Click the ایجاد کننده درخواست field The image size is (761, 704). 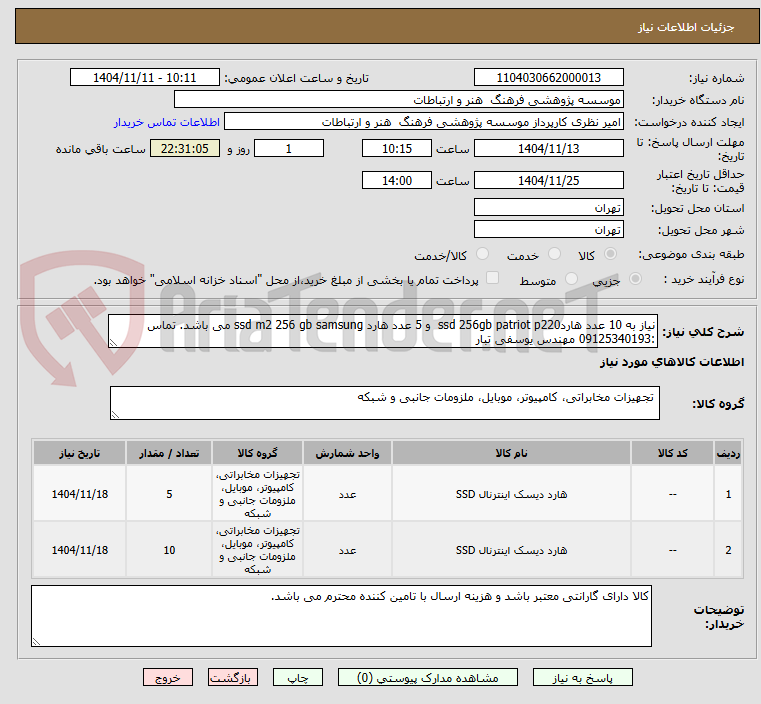click(x=423, y=122)
